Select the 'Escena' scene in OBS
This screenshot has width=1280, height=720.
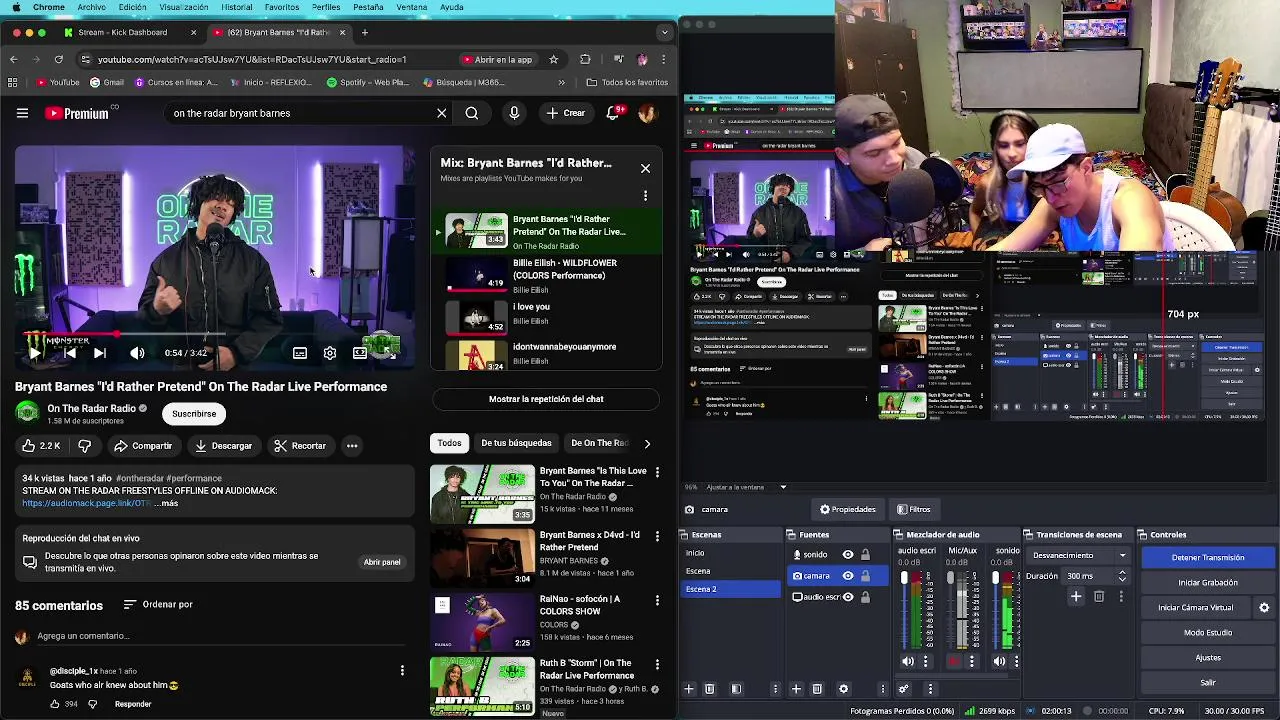[731, 571]
